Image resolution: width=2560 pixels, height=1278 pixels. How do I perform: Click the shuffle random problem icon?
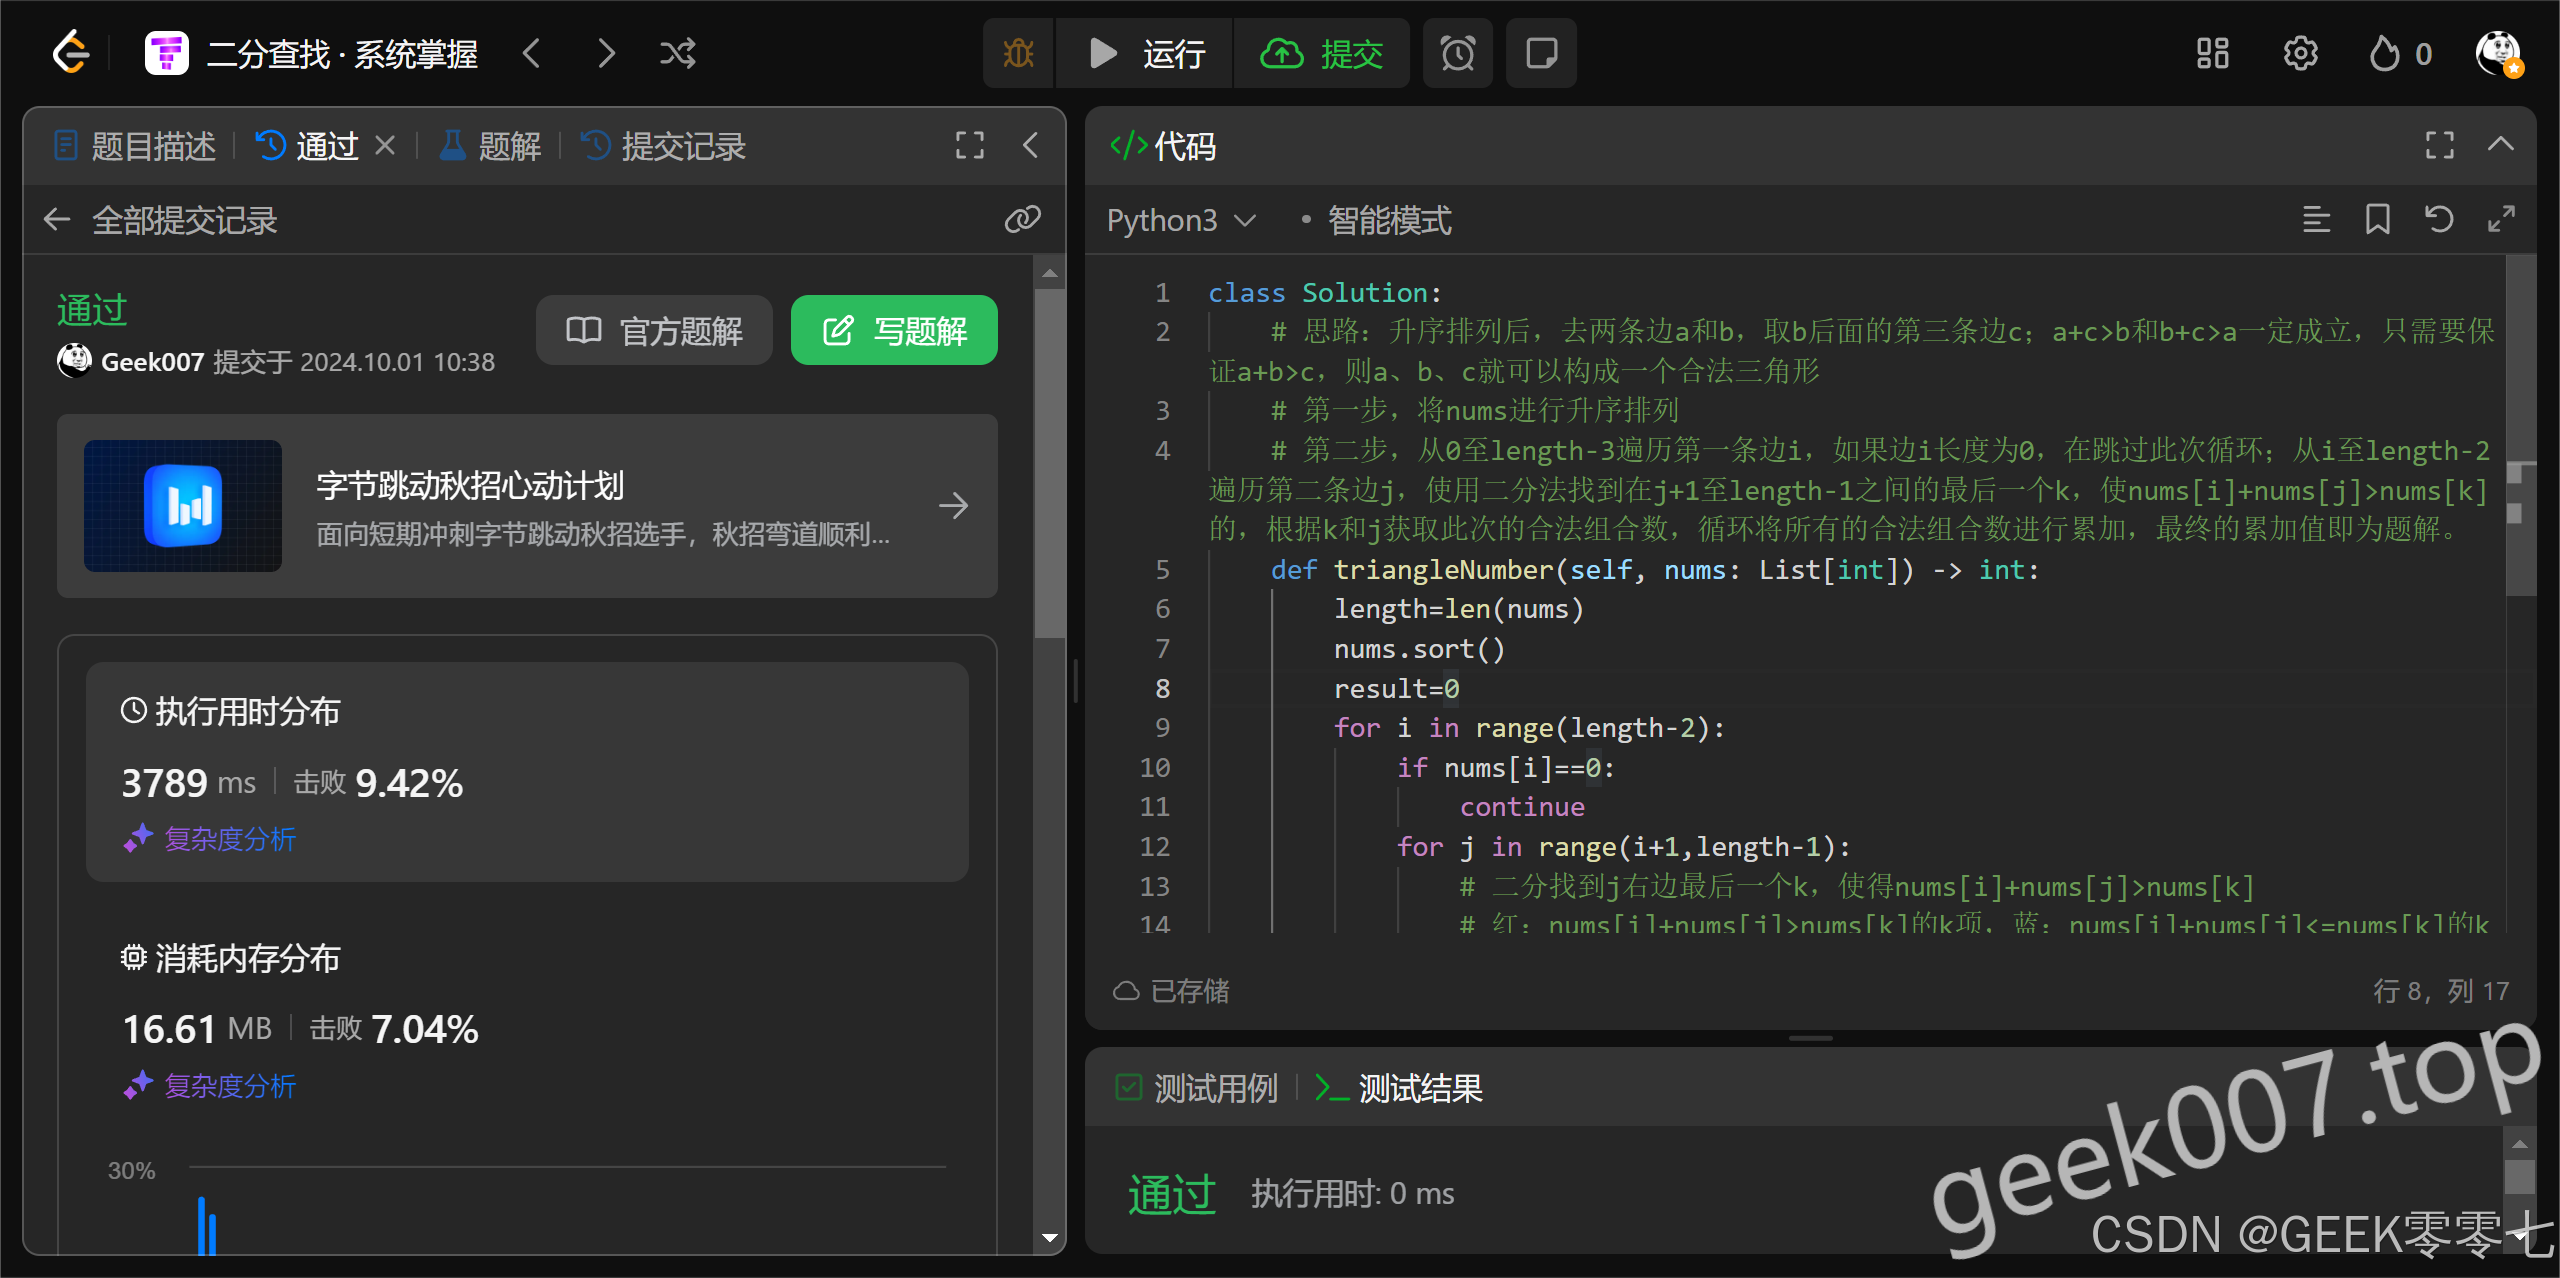pos(677,53)
